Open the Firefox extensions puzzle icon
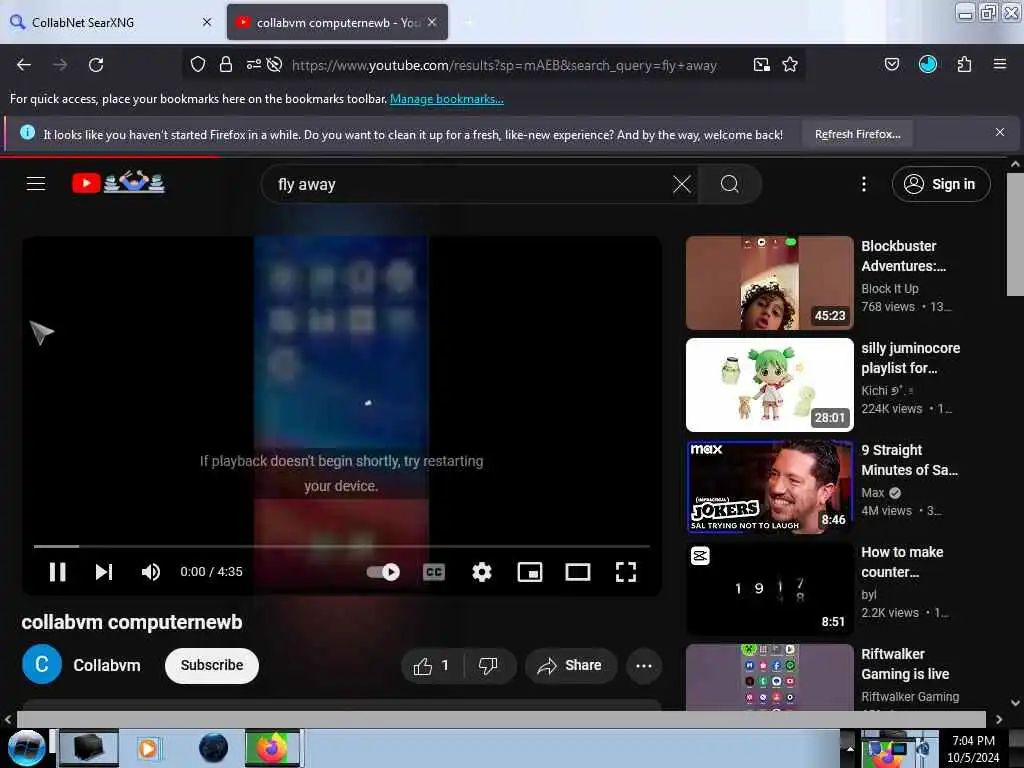This screenshot has width=1024, height=768. point(965,64)
